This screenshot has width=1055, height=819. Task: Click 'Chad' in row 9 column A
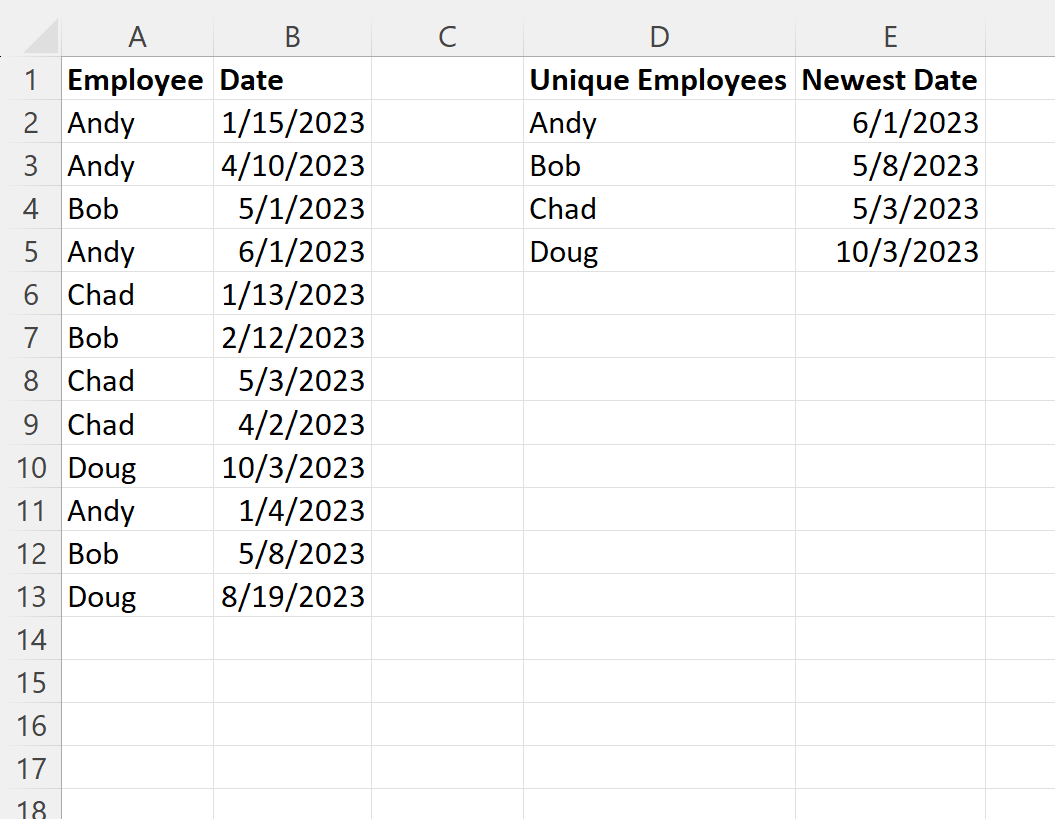coord(137,424)
